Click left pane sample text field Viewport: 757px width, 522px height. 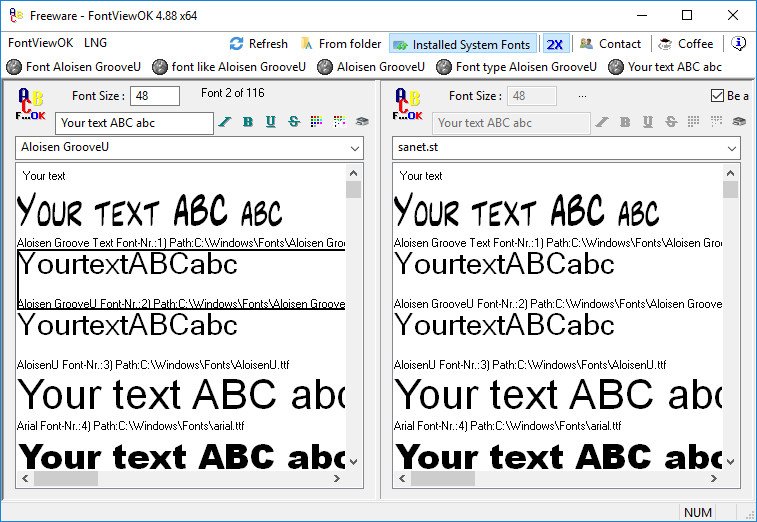coord(134,123)
